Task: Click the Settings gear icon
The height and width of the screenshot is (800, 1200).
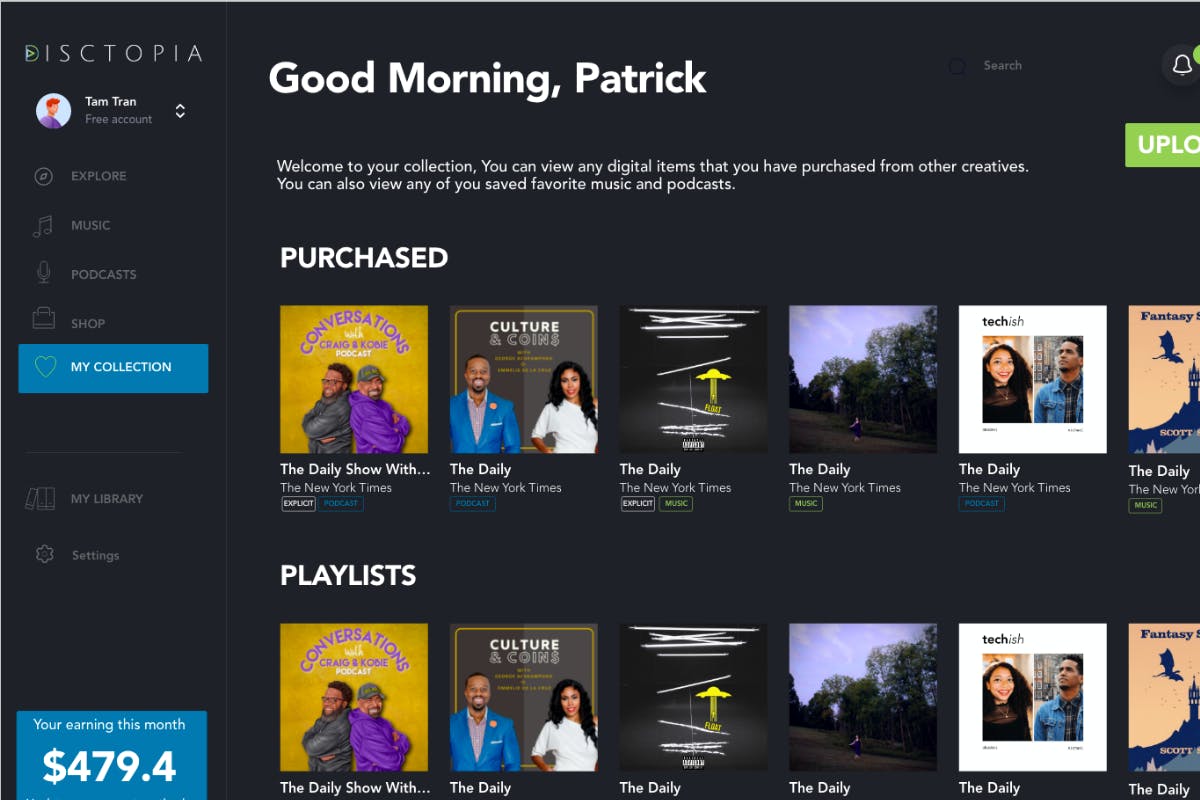Action: click(44, 554)
